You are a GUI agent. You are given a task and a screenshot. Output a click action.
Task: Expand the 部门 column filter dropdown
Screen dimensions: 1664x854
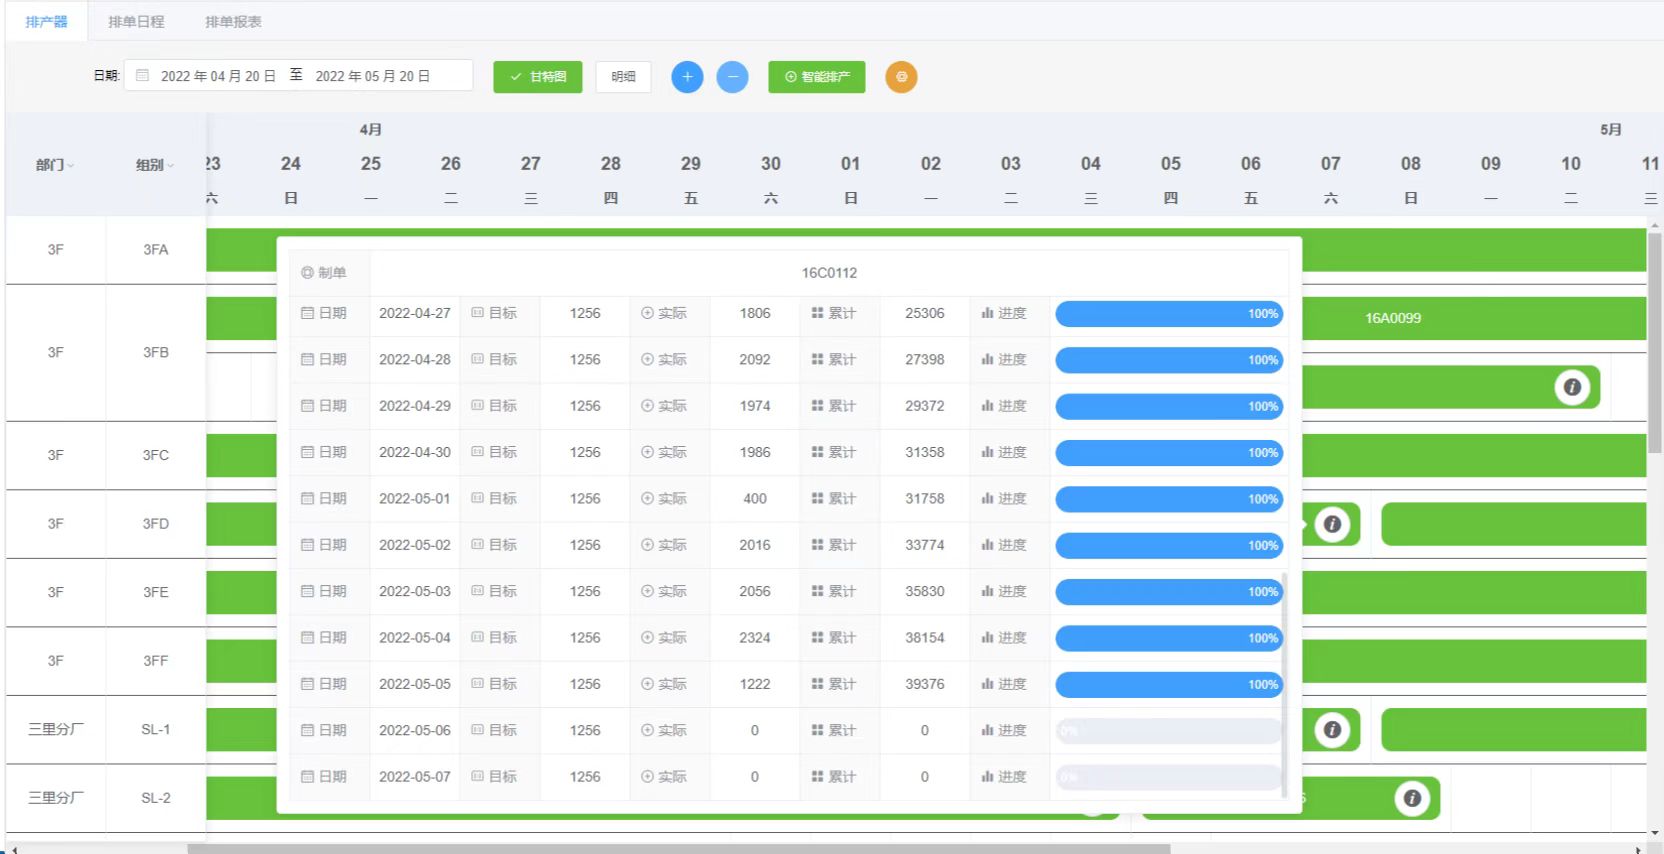coord(55,165)
